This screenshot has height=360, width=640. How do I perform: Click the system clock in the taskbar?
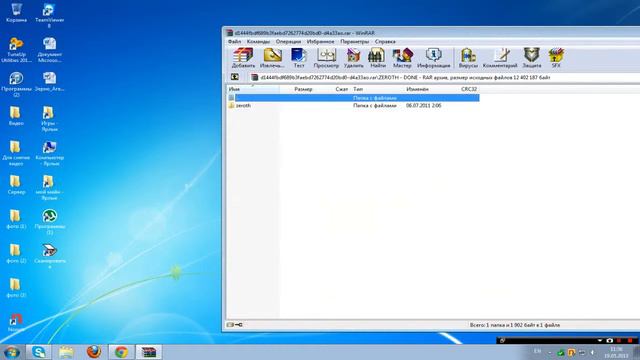pos(616,353)
